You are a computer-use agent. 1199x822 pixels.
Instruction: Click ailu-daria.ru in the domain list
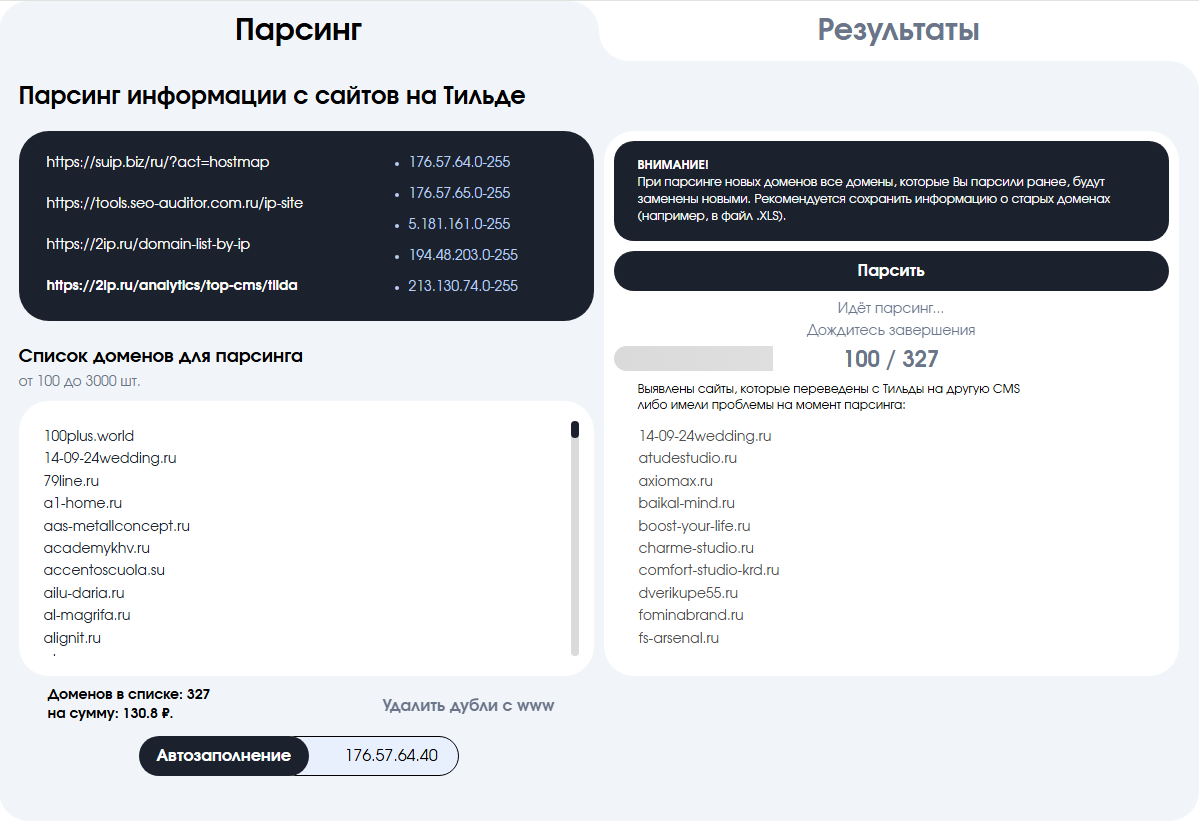tap(83, 593)
